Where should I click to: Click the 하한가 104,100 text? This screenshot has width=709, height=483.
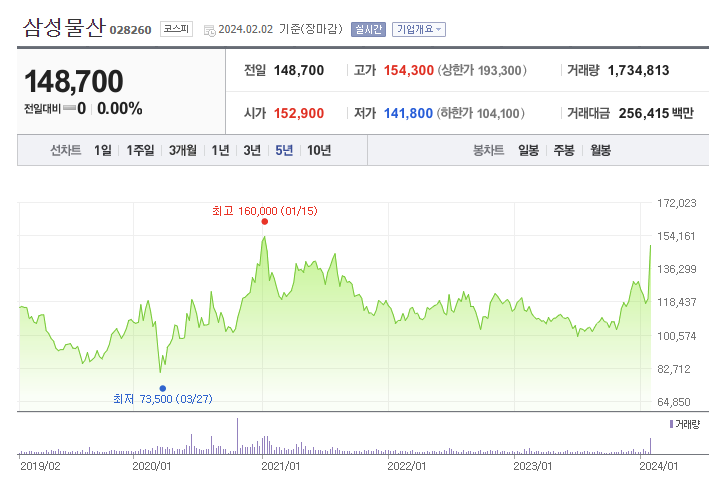[480, 113]
